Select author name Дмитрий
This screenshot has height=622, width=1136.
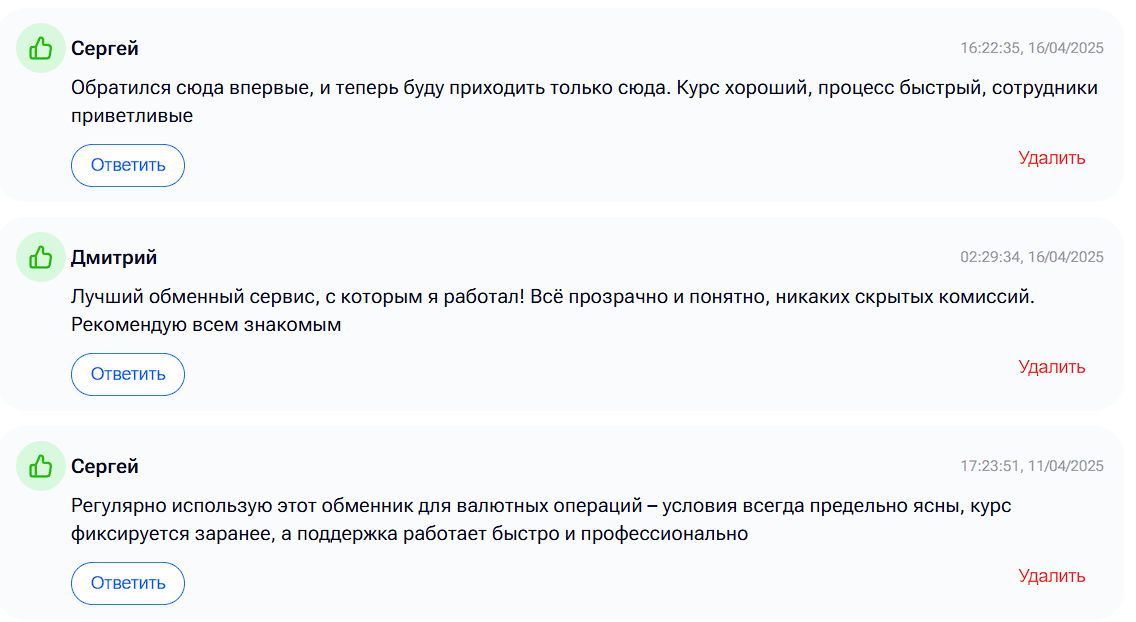tap(114, 258)
